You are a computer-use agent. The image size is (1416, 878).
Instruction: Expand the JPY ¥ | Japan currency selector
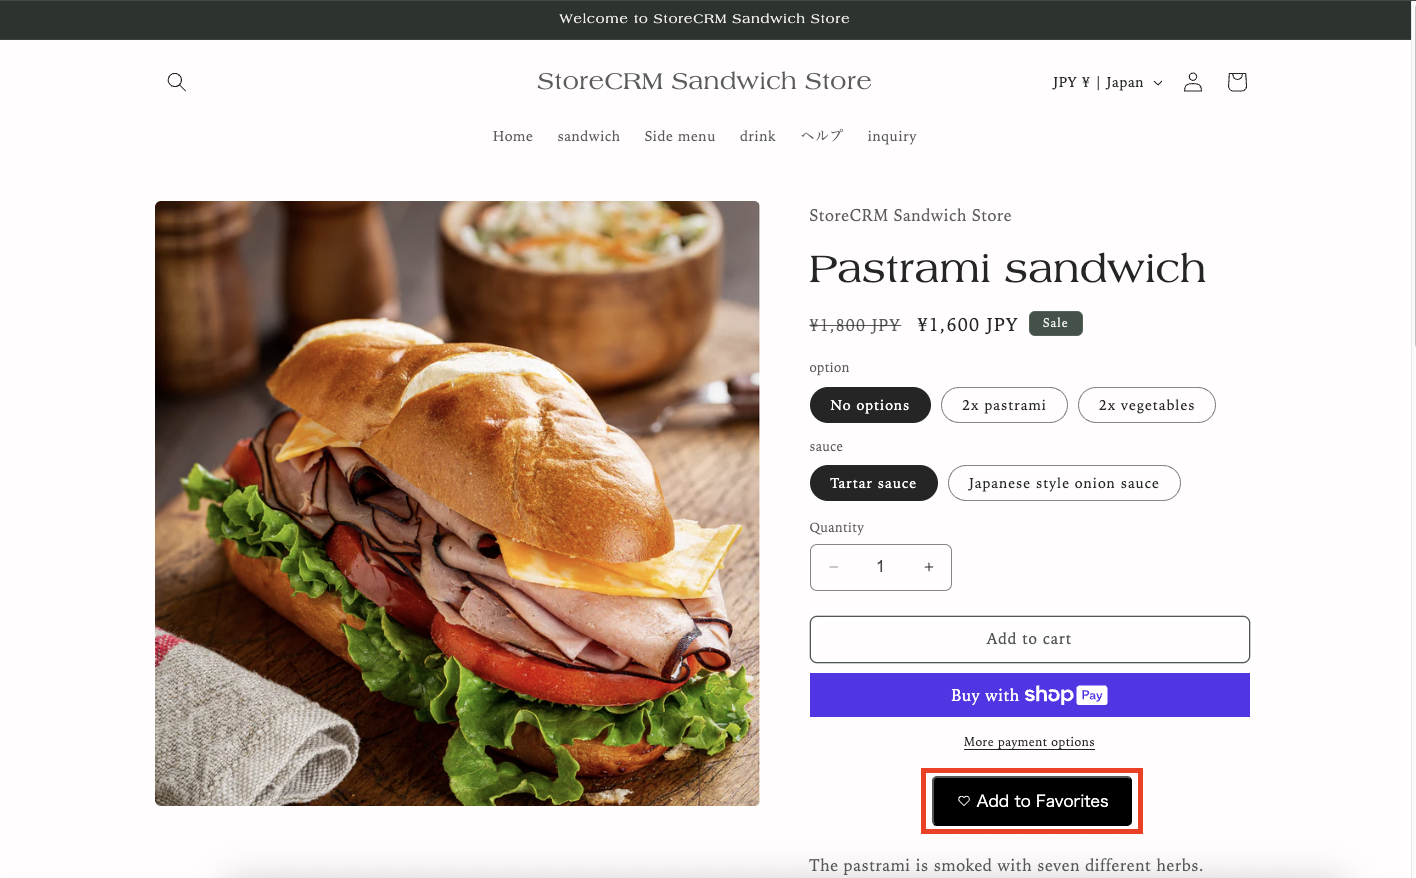coord(1107,82)
